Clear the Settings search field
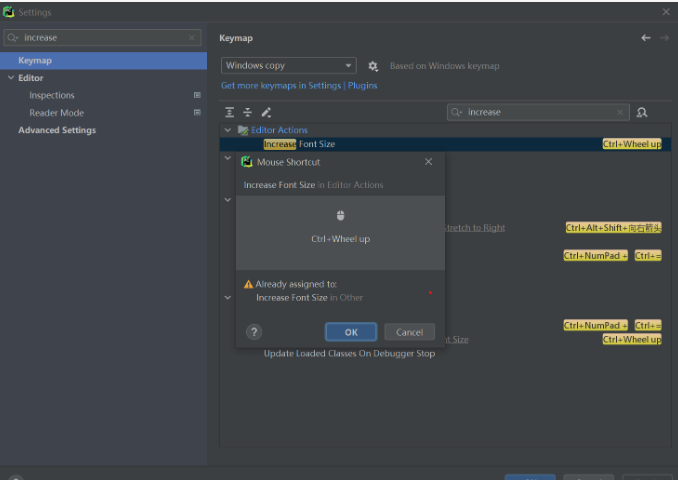The height and width of the screenshot is (480, 678). pyautogui.click(x=192, y=38)
